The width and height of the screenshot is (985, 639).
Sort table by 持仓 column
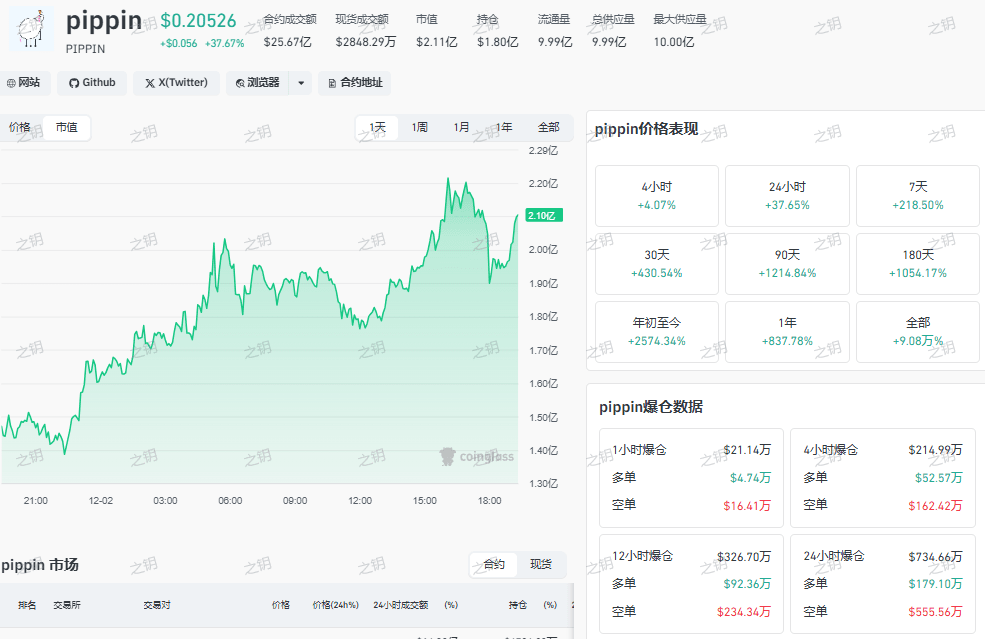[518, 605]
